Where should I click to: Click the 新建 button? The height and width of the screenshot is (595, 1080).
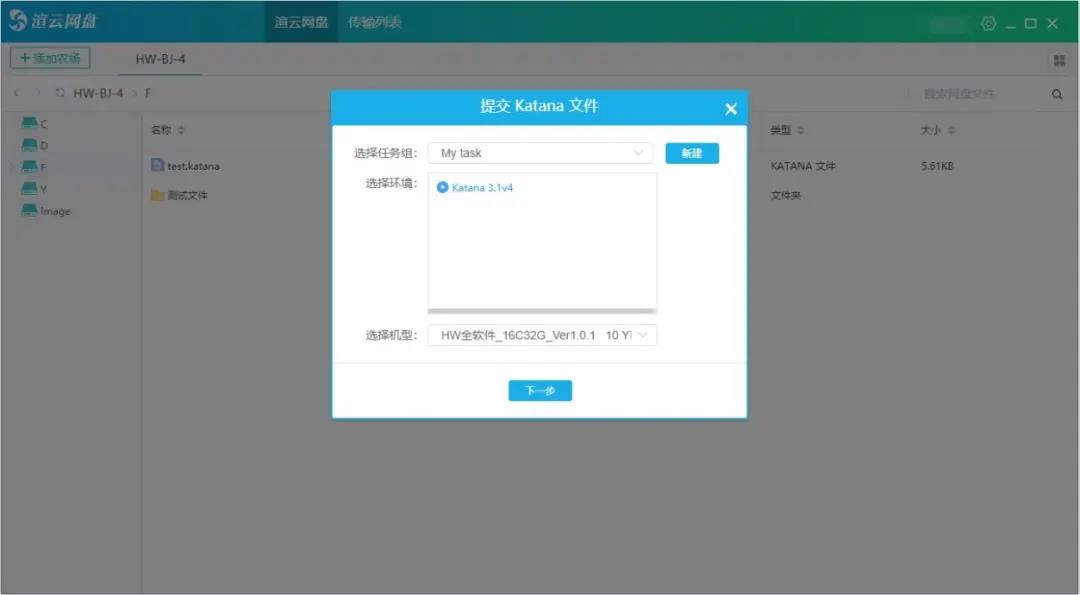coord(692,153)
